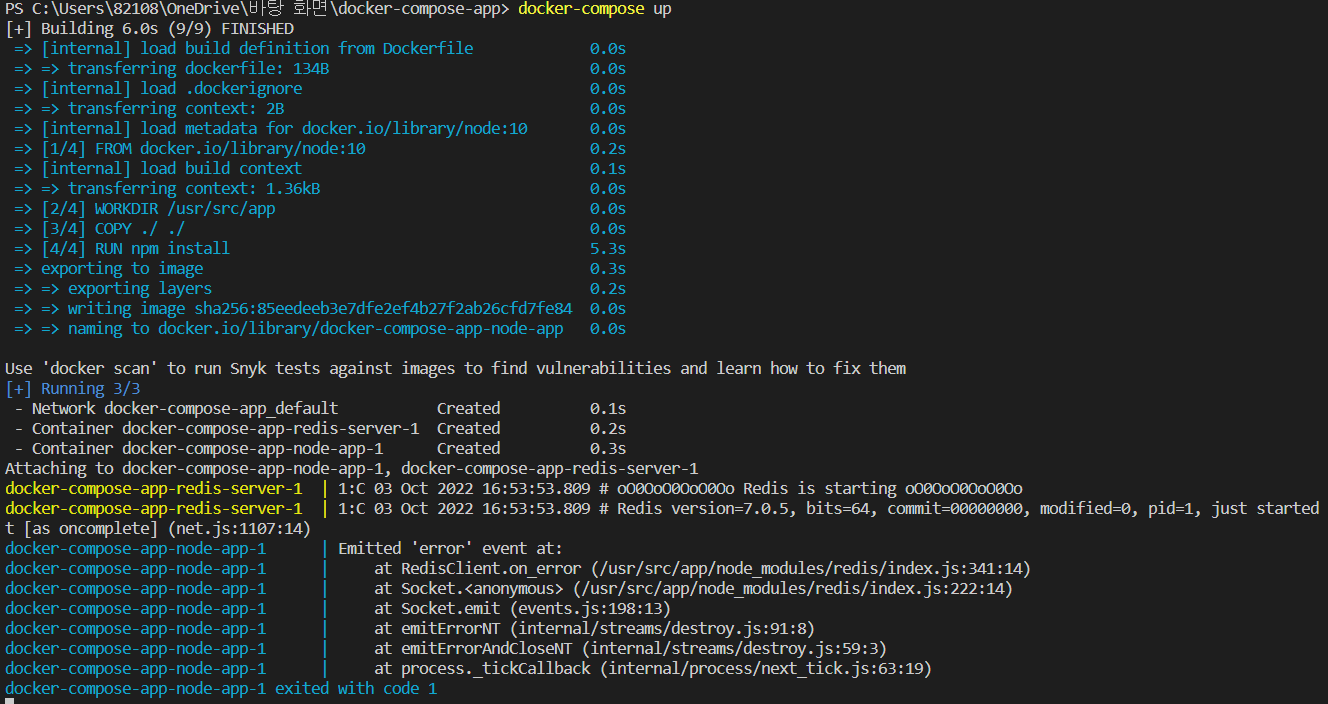Click 'naming to docker.io/library/docker-compose-app-node-app' line

coord(320,329)
